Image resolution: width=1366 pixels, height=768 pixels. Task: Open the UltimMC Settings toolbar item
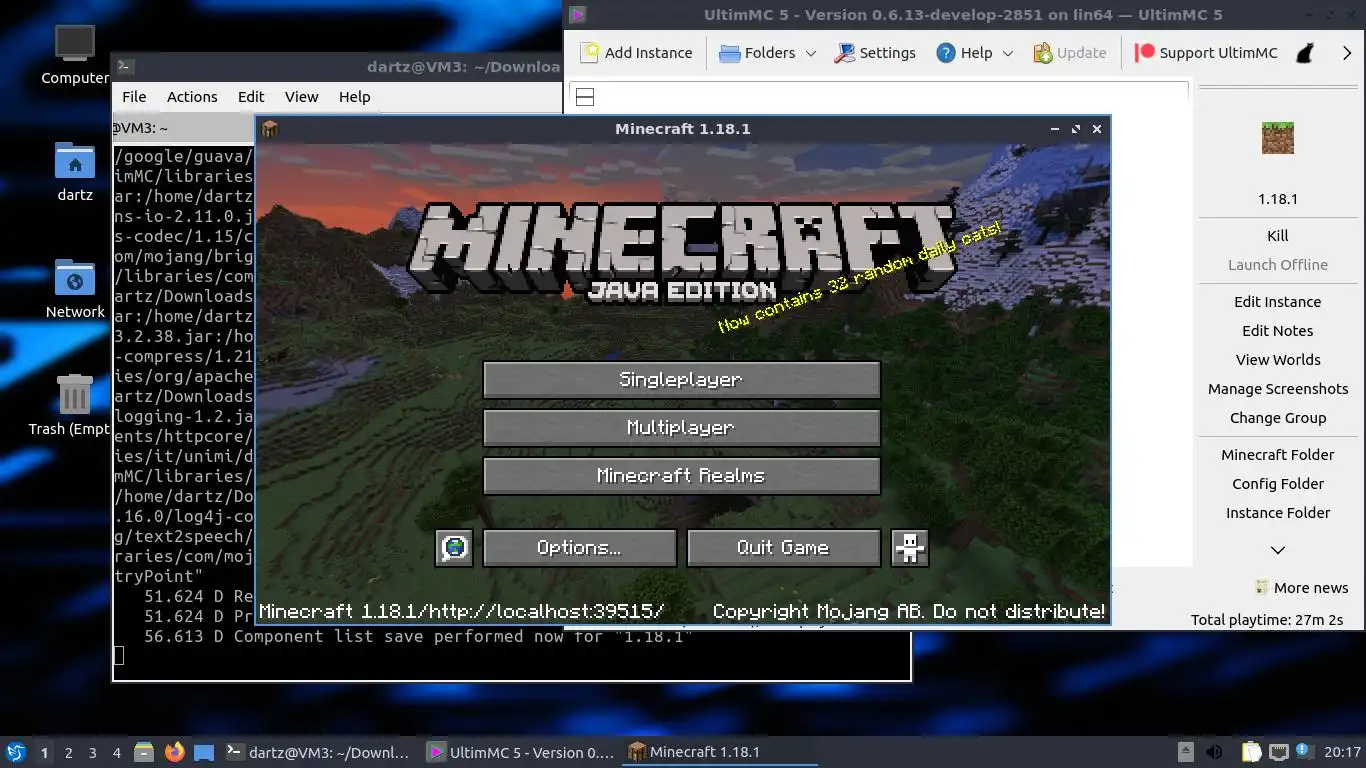(875, 53)
